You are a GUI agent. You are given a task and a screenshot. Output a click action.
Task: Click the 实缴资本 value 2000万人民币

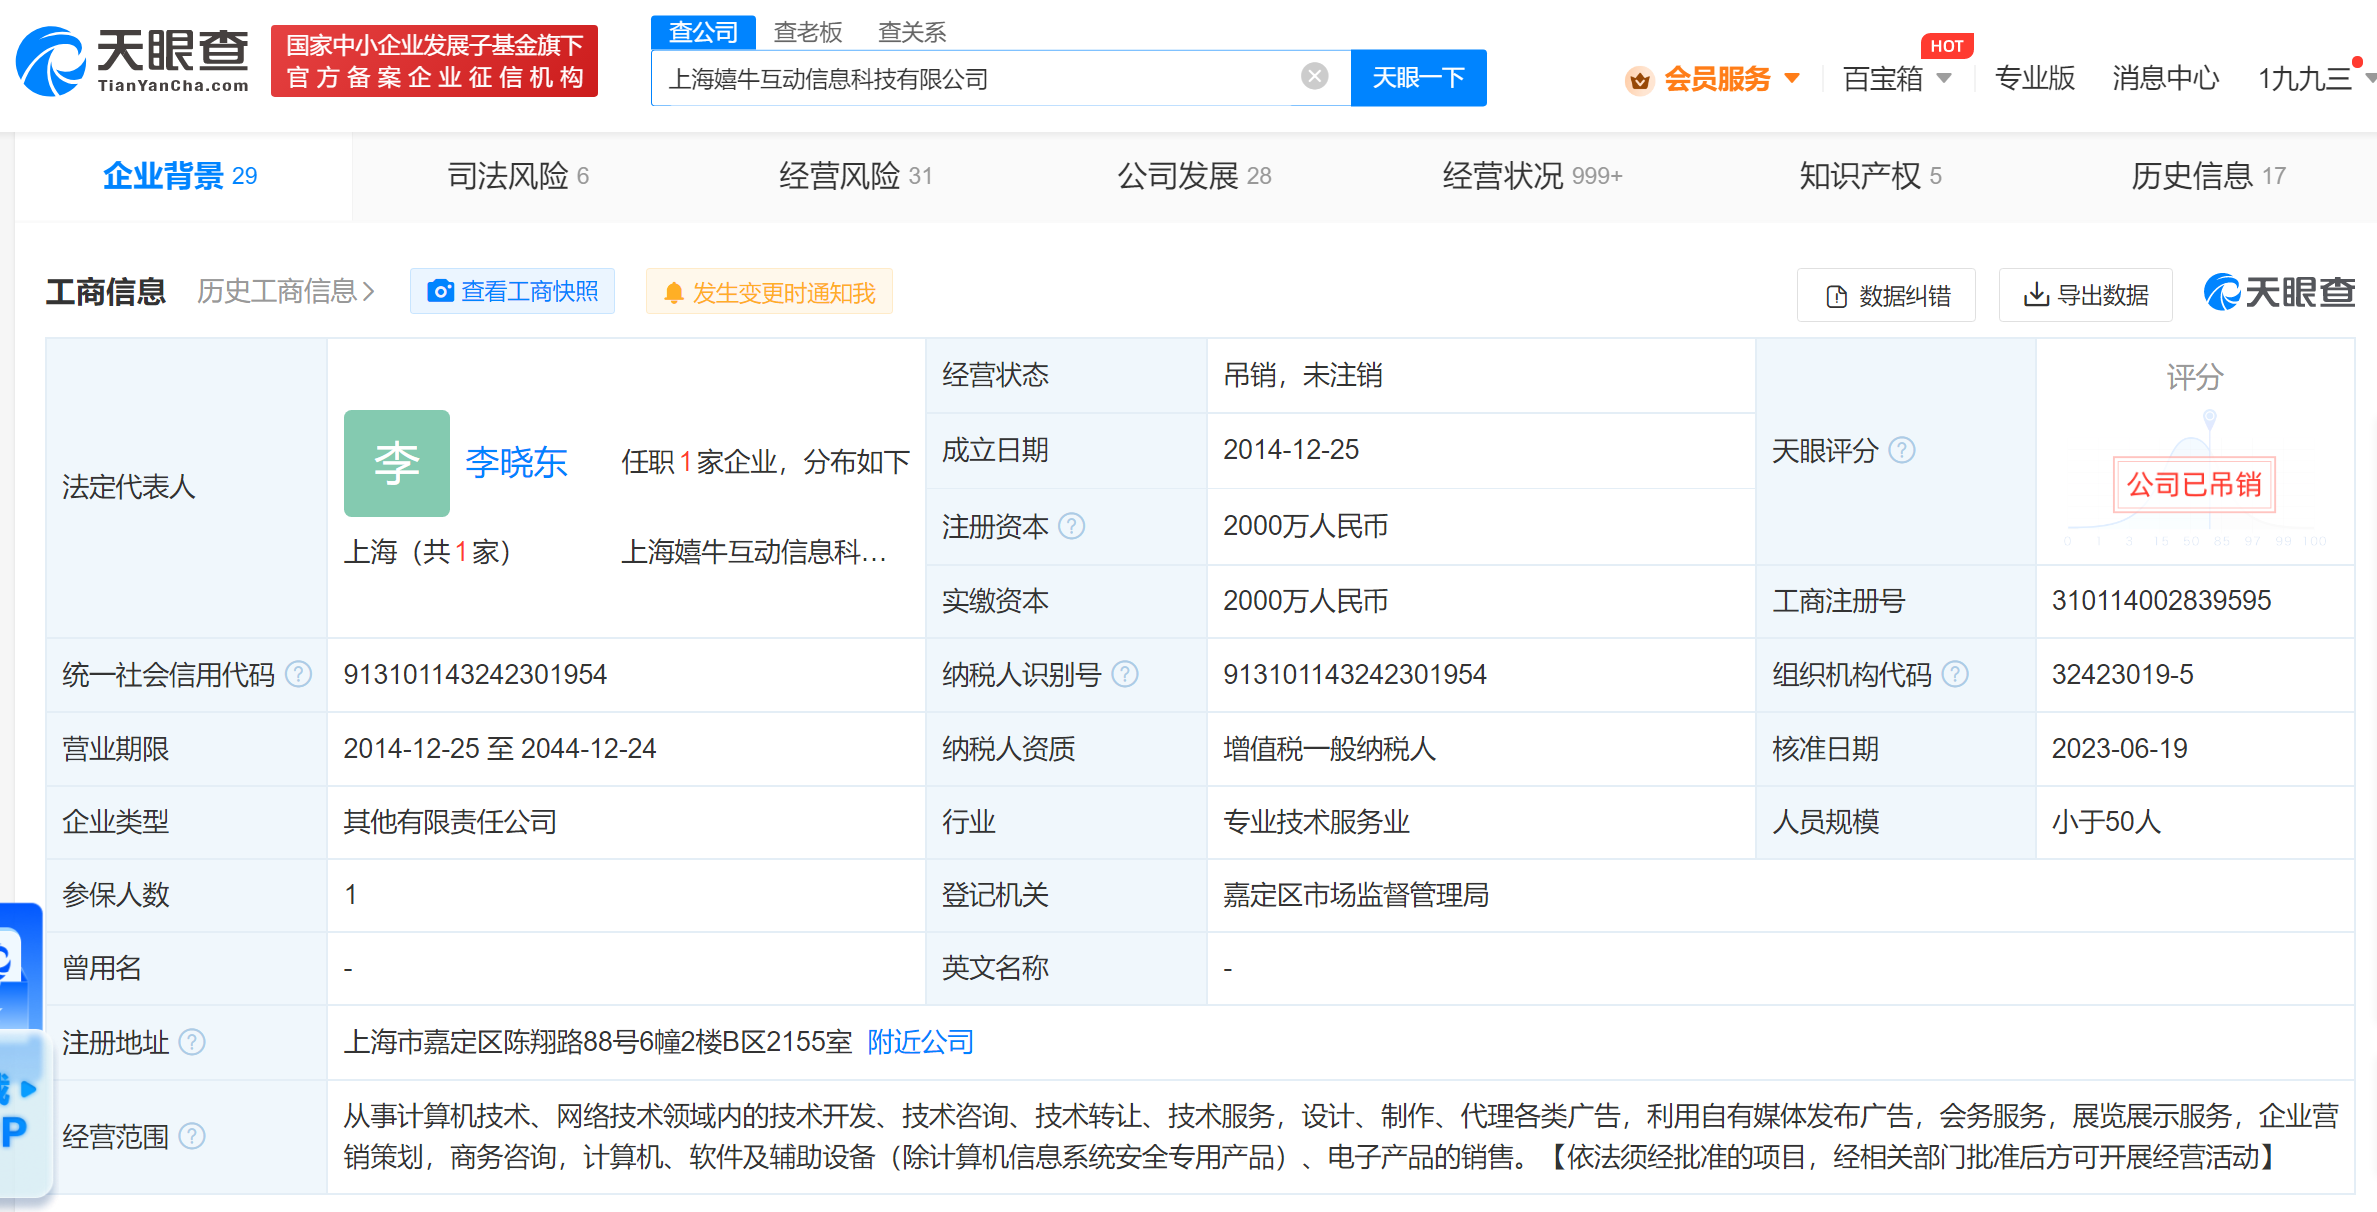click(1305, 601)
